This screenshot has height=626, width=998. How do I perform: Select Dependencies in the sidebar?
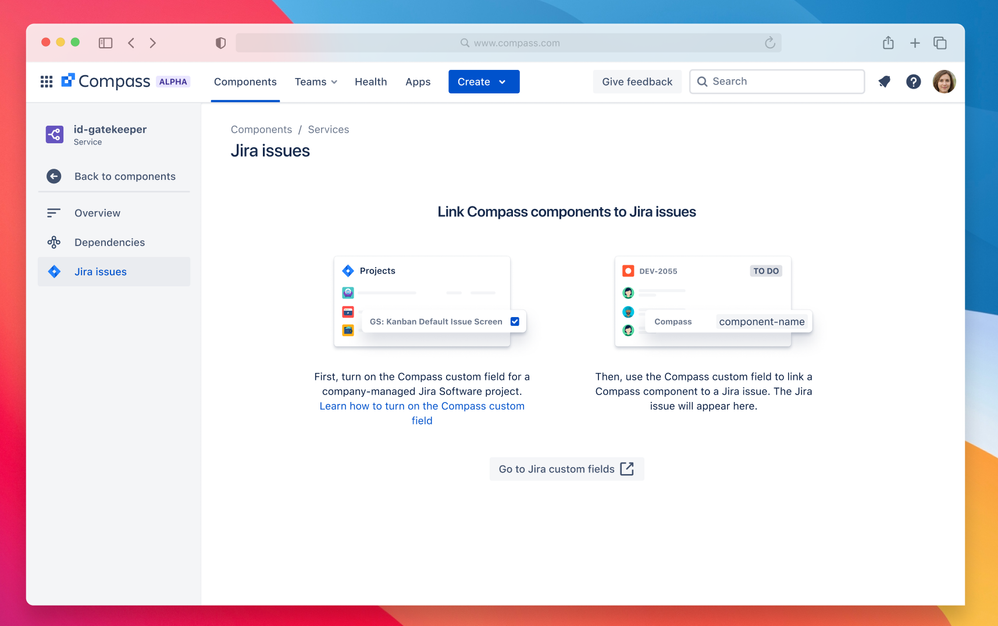tap(114, 242)
